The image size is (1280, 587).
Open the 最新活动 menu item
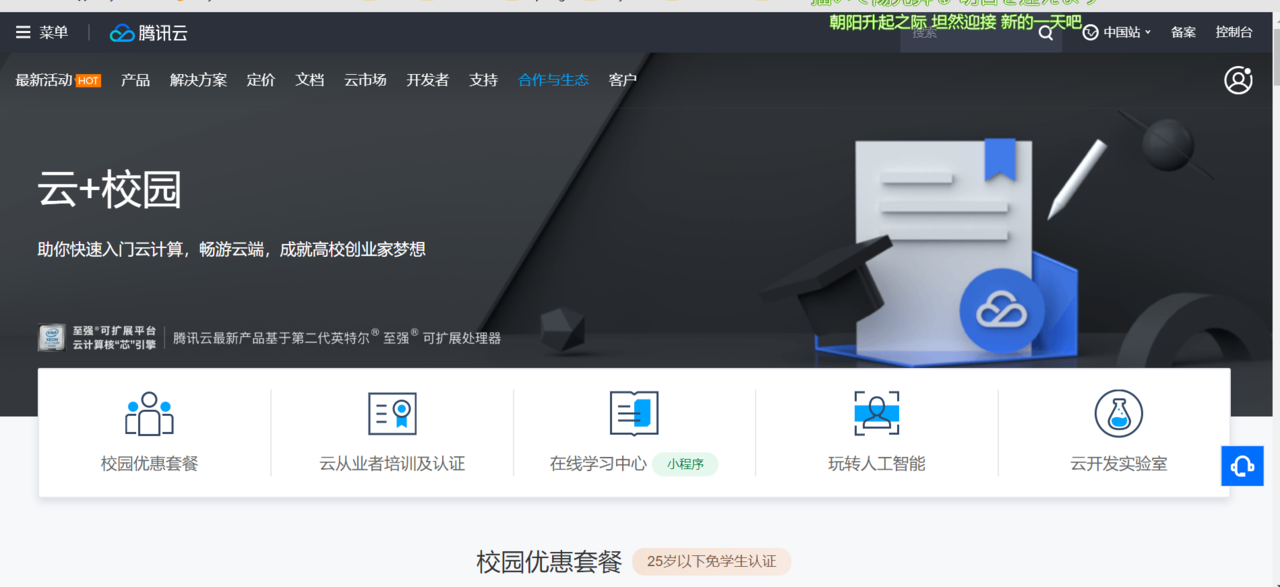pos(44,80)
